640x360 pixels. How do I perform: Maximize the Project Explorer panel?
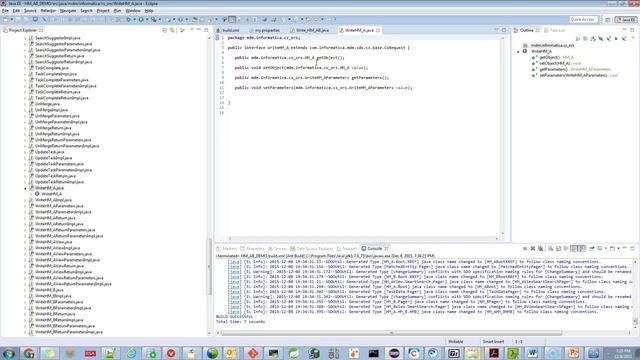tap(206, 30)
